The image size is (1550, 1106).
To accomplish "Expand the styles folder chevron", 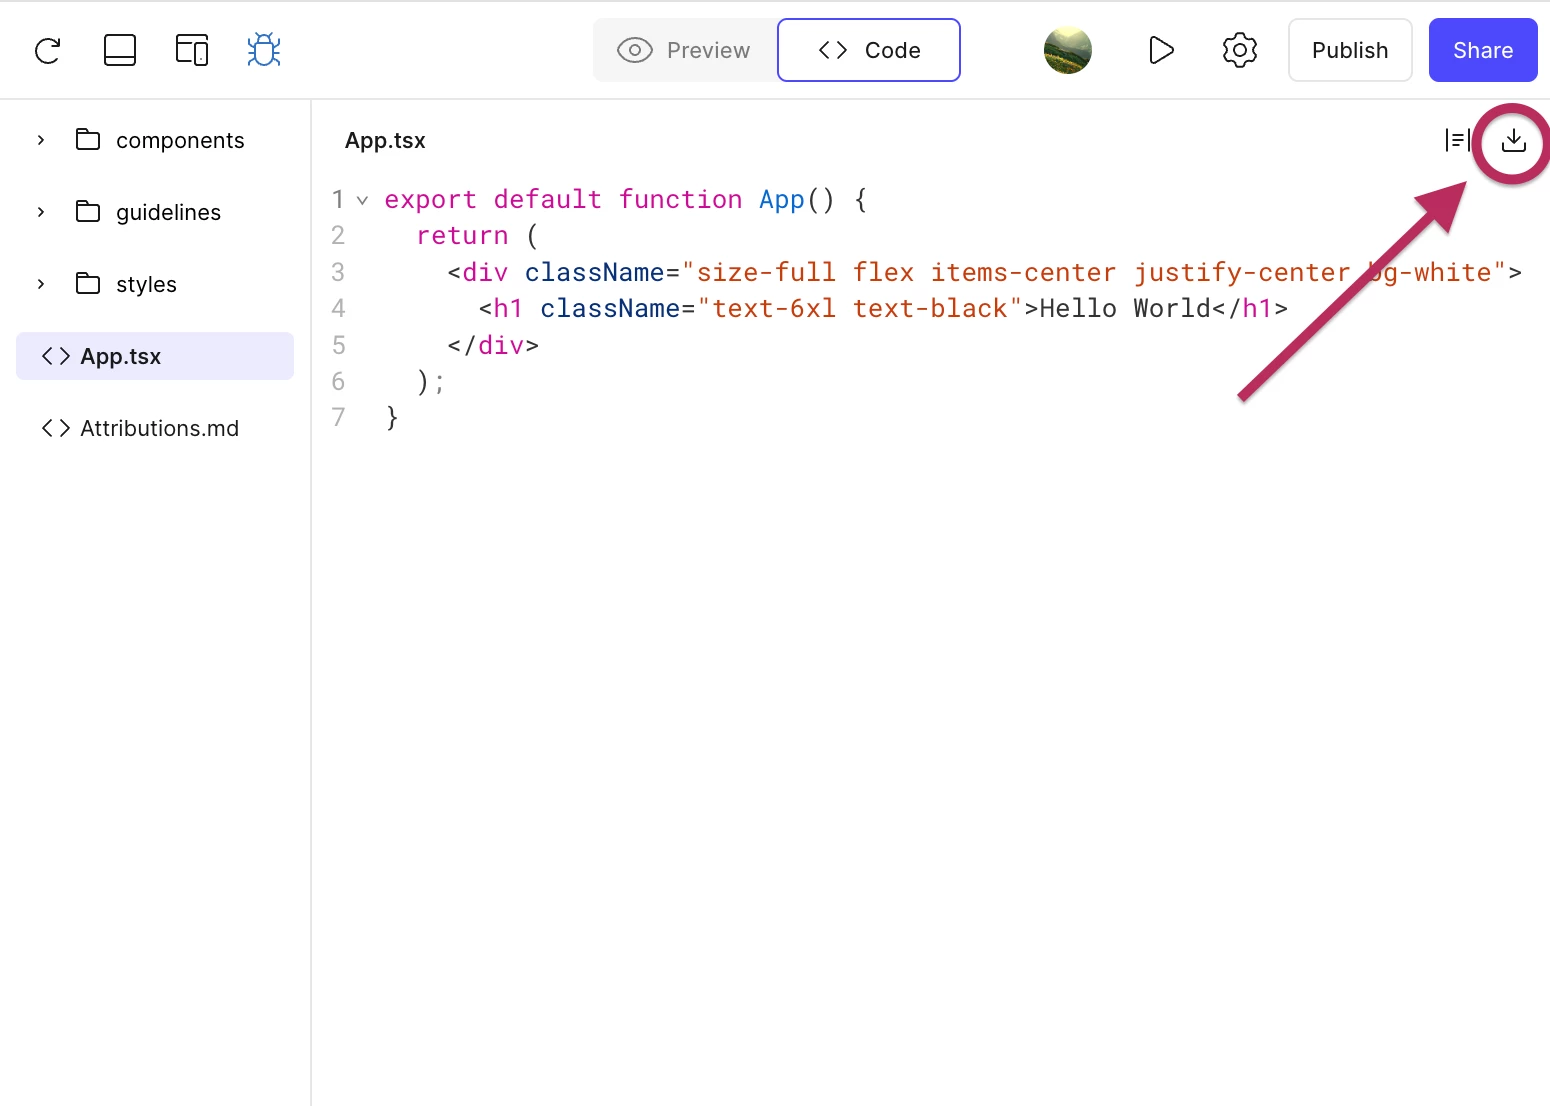I will [41, 284].
